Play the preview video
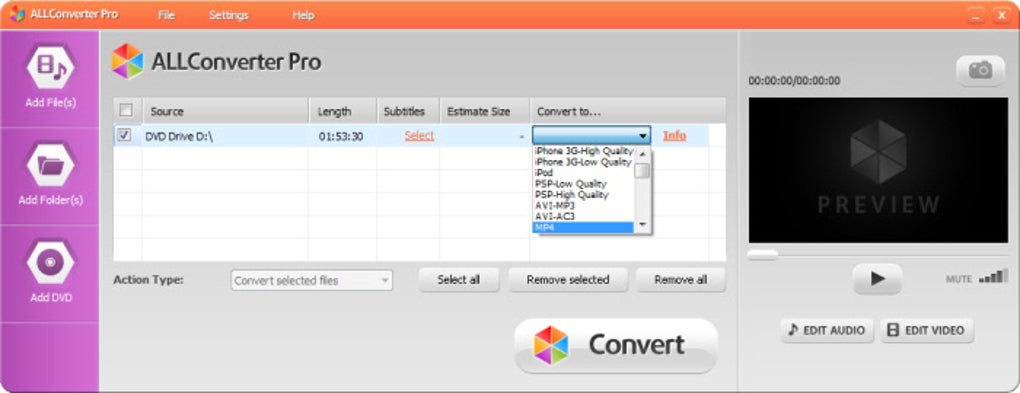This screenshot has width=1020, height=393. (x=878, y=278)
